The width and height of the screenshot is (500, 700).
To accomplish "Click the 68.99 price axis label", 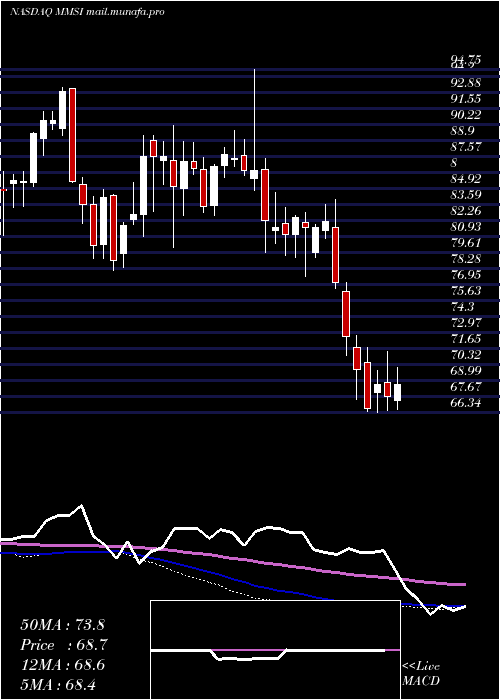I will pos(466,371).
